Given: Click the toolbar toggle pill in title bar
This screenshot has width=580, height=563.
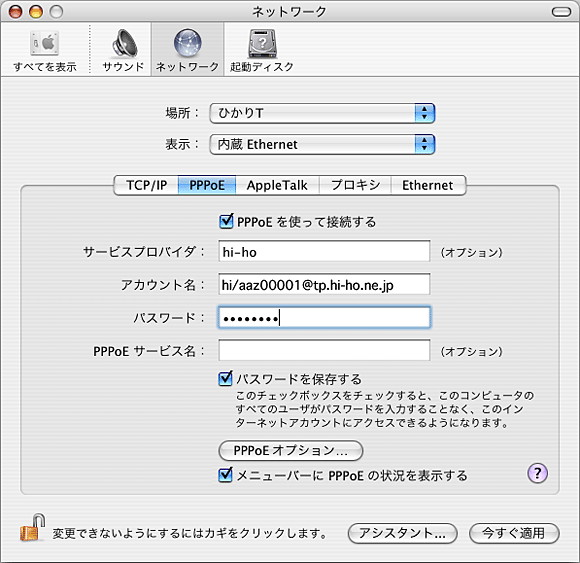Looking at the screenshot, I should click(x=562, y=12).
